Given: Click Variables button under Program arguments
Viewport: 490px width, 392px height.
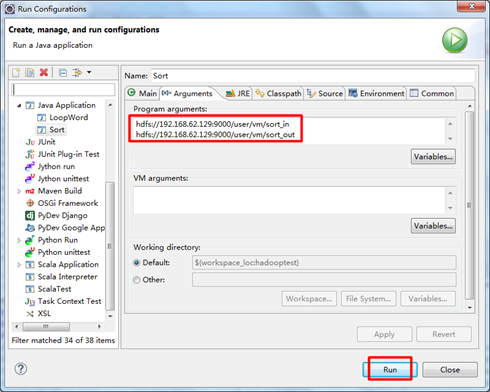Looking at the screenshot, I should (x=433, y=157).
